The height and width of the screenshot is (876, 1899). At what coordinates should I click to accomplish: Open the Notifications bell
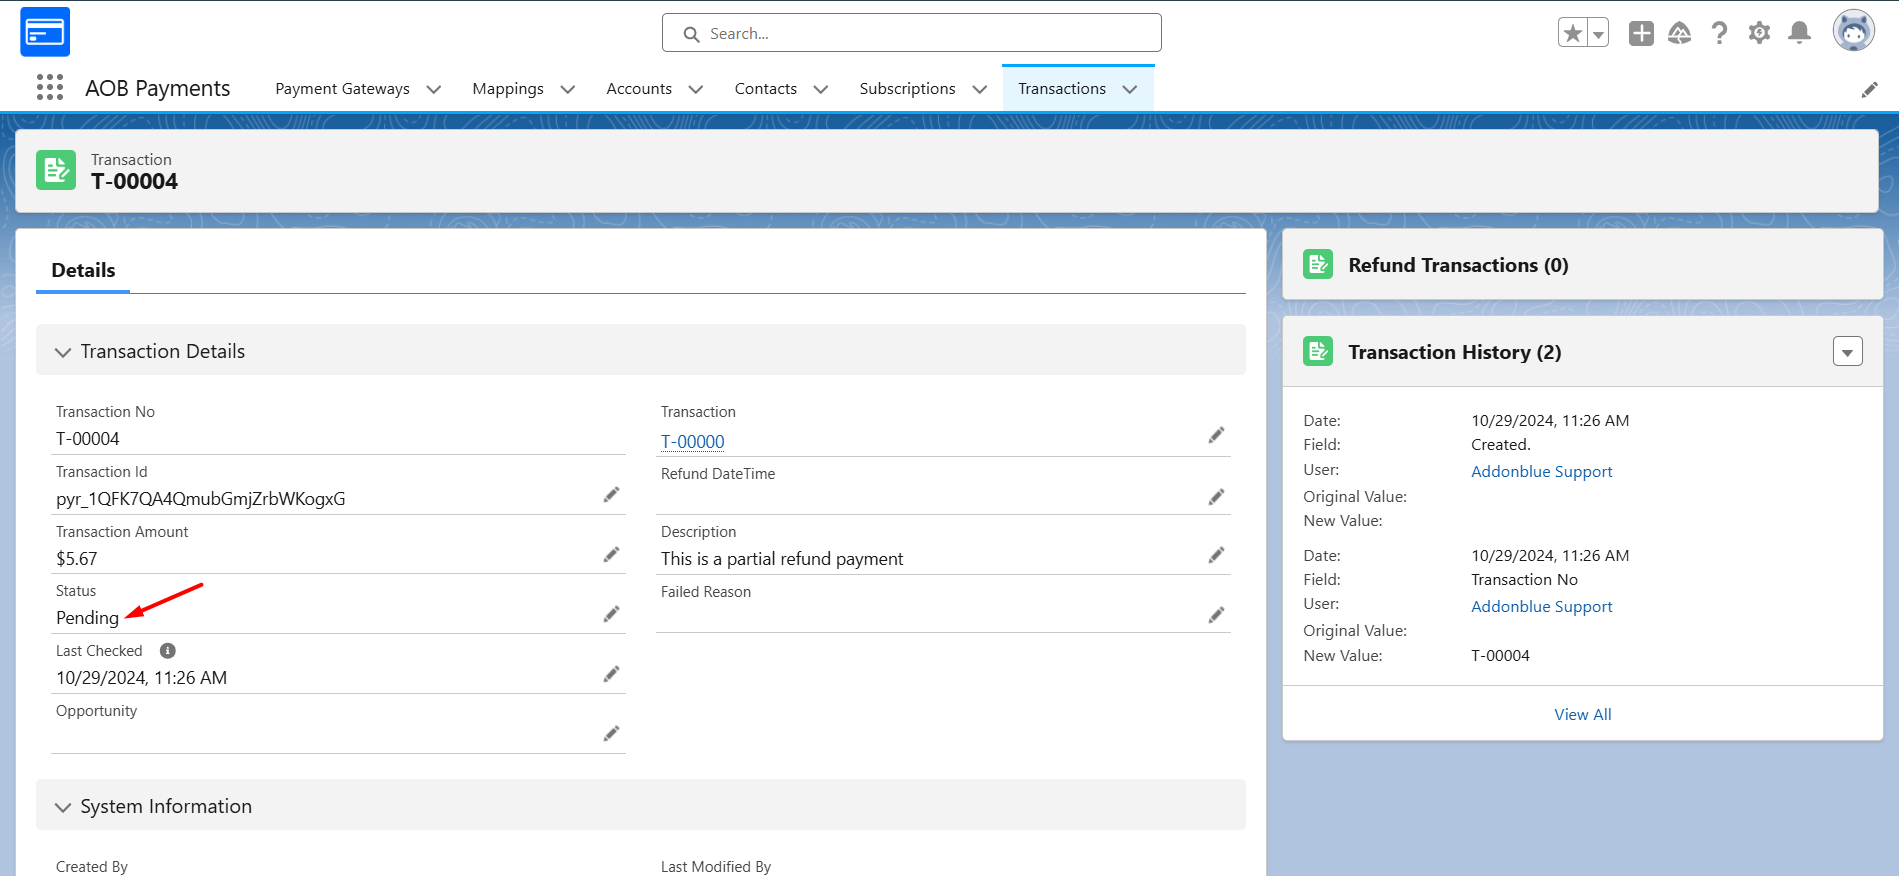pyautogui.click(x=1799, y=33)
